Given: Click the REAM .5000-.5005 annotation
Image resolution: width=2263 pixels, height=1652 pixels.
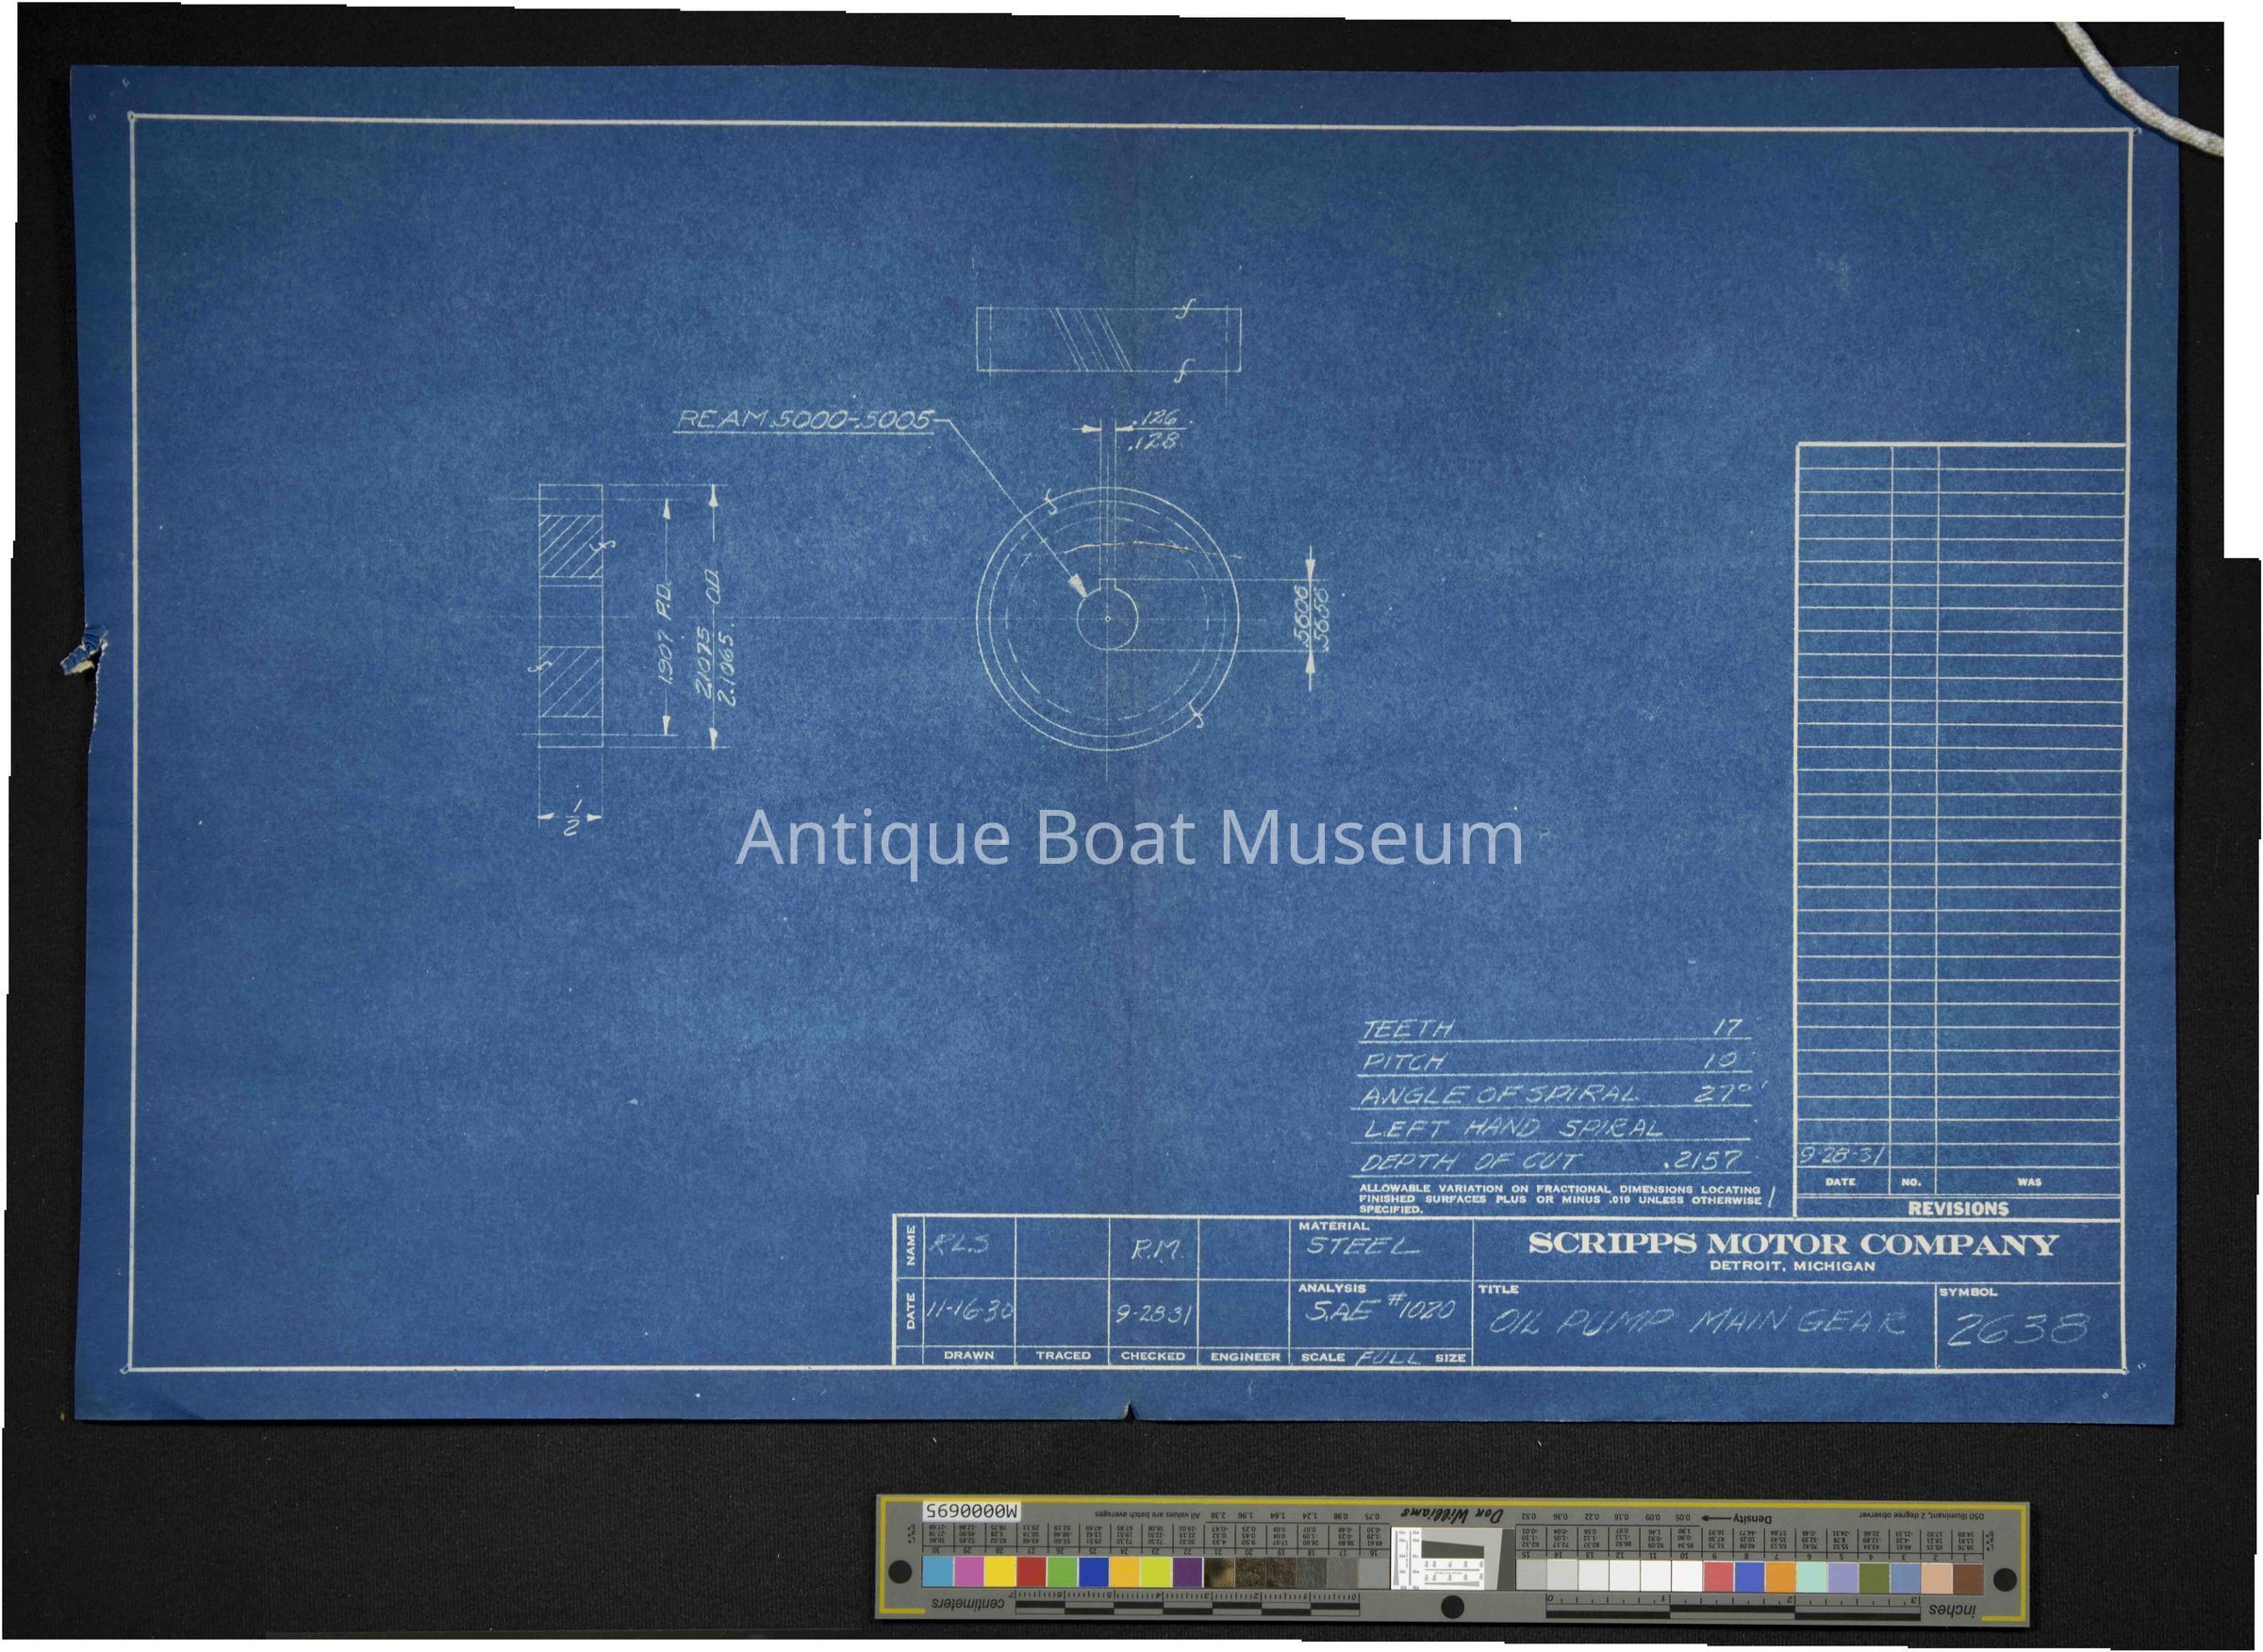Looking at the screenshot, I should pyautogui.click(x=804, y=420).
